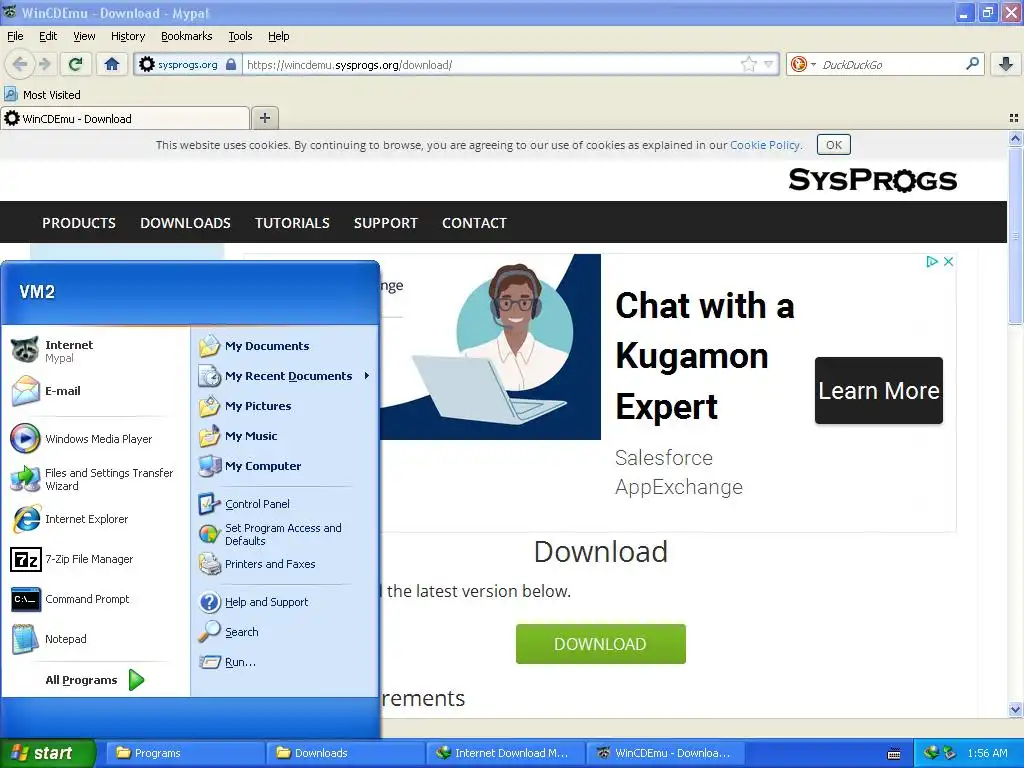Click the padlock site identity icon
This screenshot has height=768, width=1024.
[231, 64]
